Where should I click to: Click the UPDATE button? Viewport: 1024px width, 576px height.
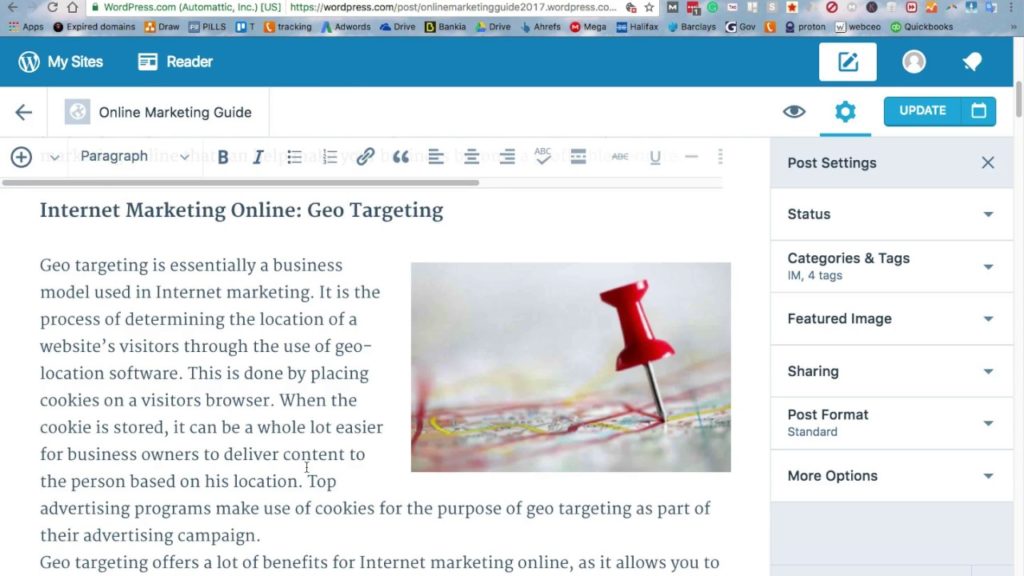(922, 111)
